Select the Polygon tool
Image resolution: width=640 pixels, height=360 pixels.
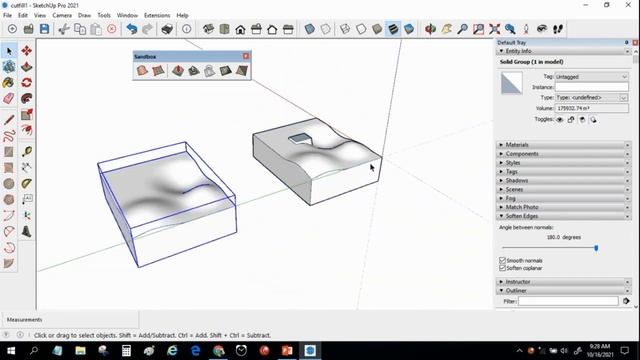tap(9, 200)
